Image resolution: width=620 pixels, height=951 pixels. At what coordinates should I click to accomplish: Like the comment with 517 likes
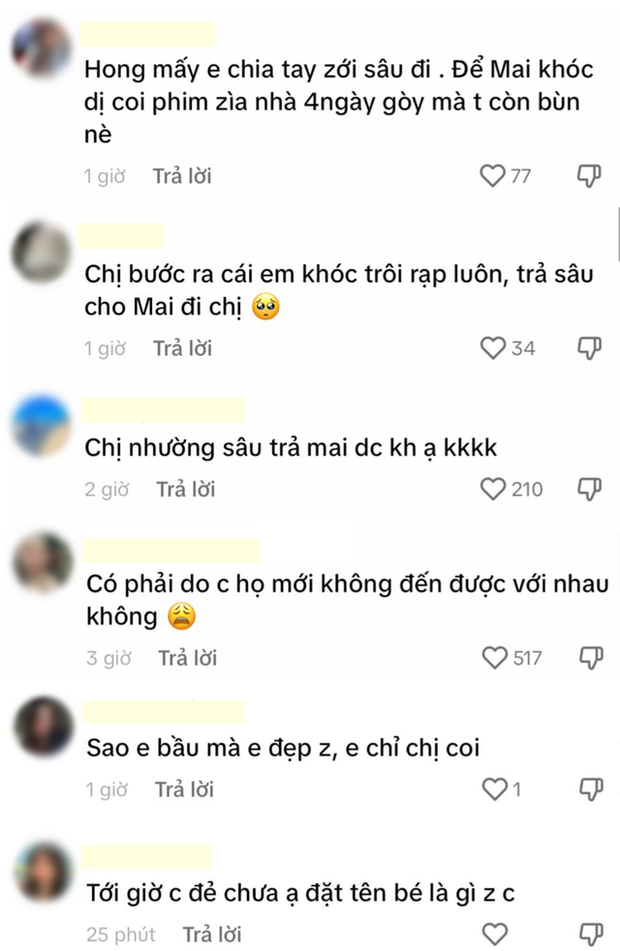click(x=494, y=657)
